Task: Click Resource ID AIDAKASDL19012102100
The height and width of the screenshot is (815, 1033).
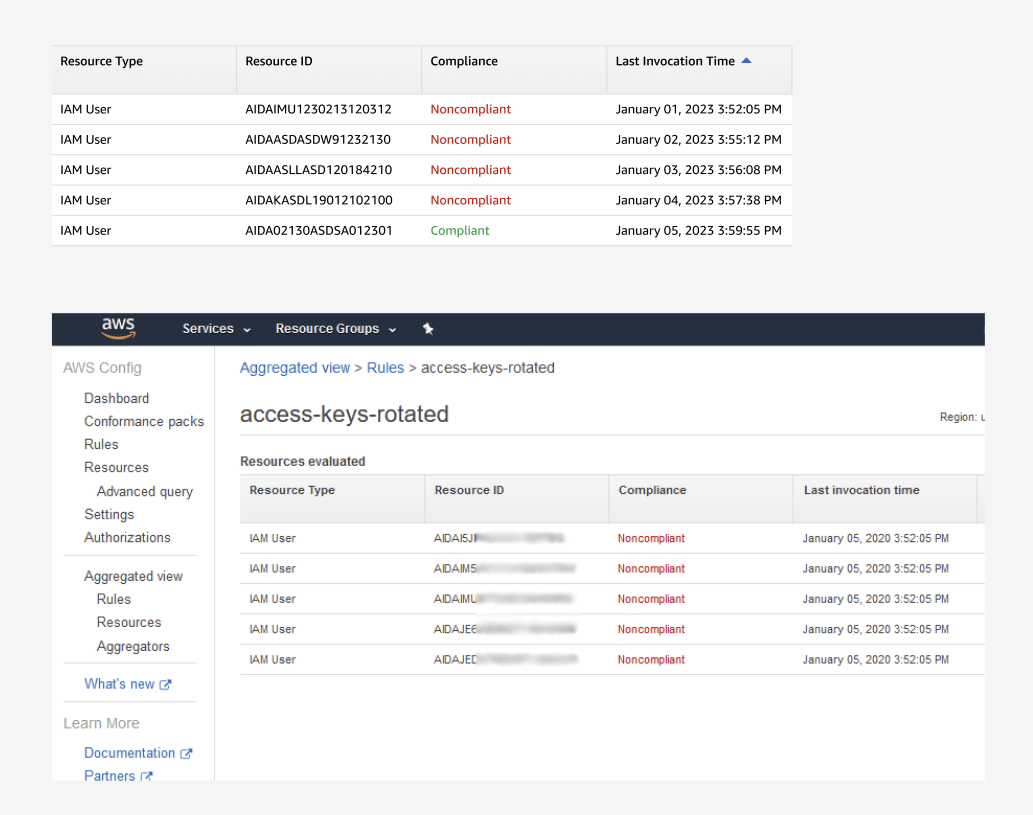Action: click(319, 200)
